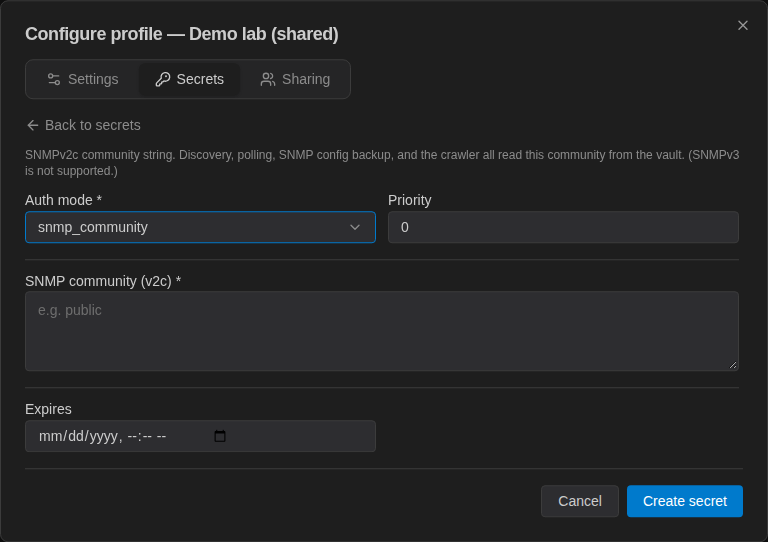Click the Expires label
This screenshot has height=542, width=768.
point(48,409)
